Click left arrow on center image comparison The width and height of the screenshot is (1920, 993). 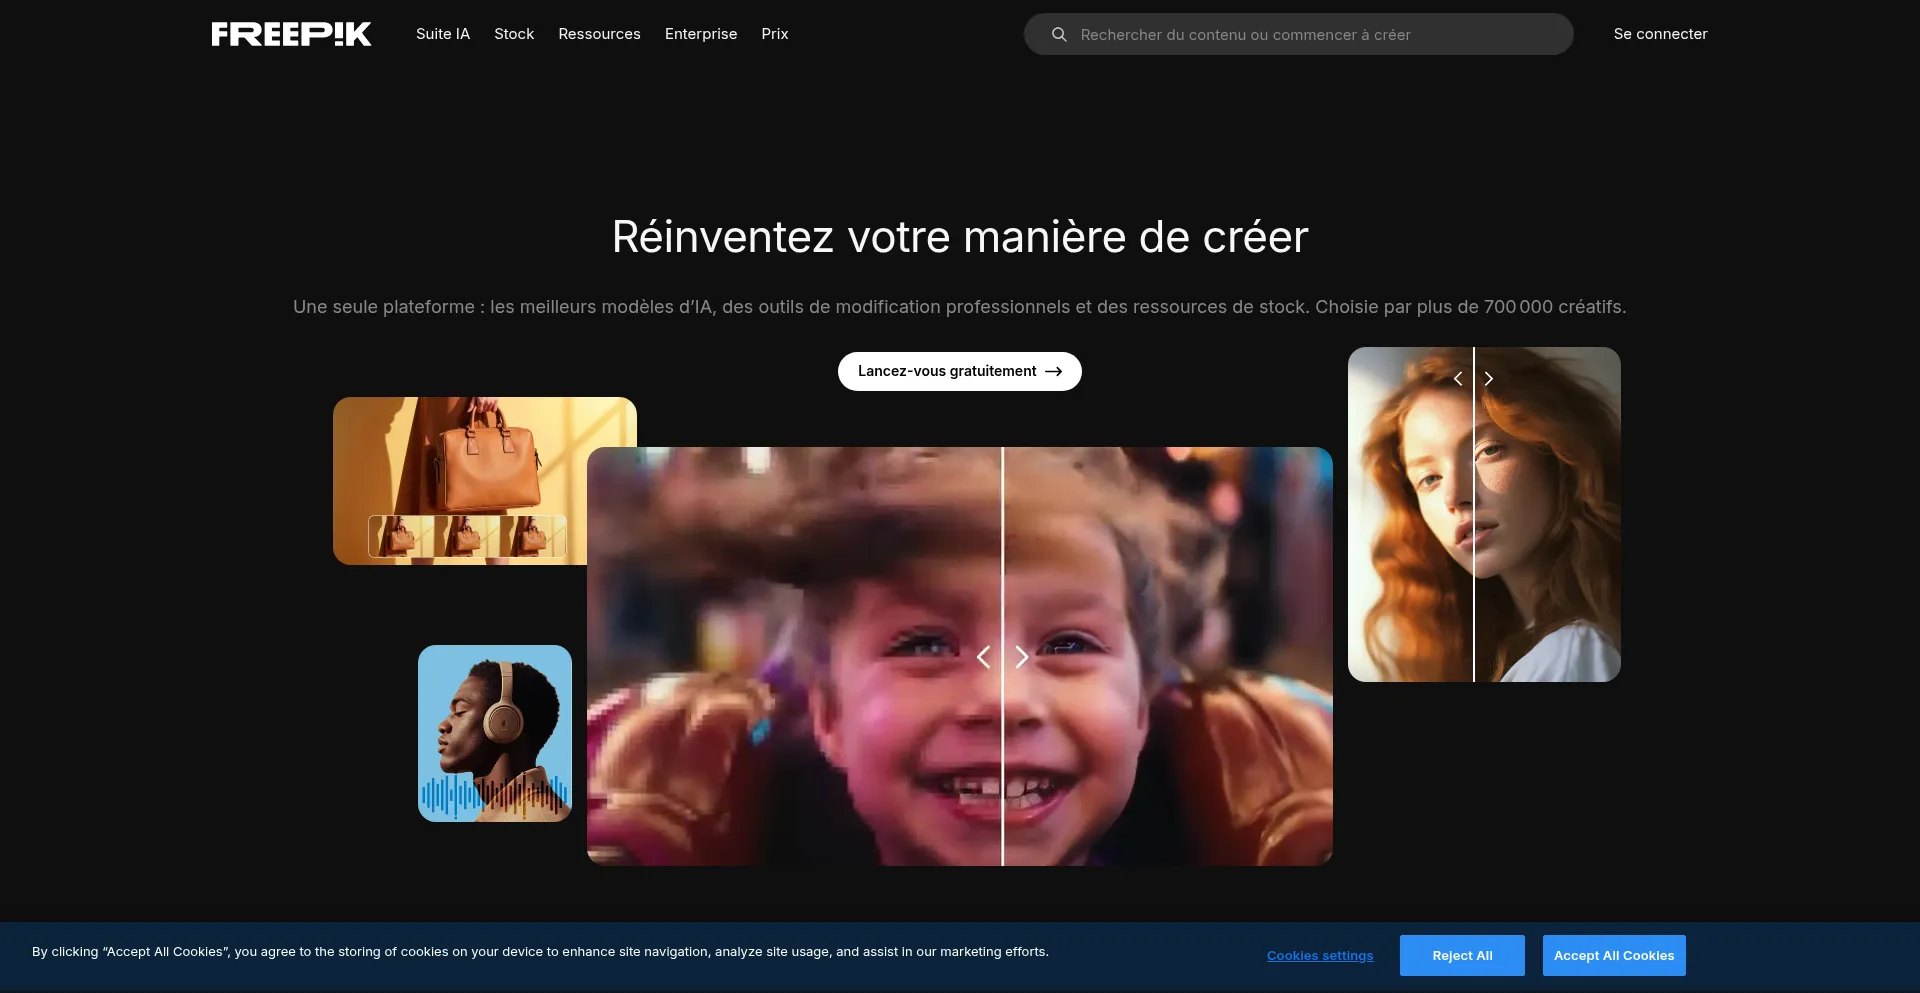coord(984,657)
